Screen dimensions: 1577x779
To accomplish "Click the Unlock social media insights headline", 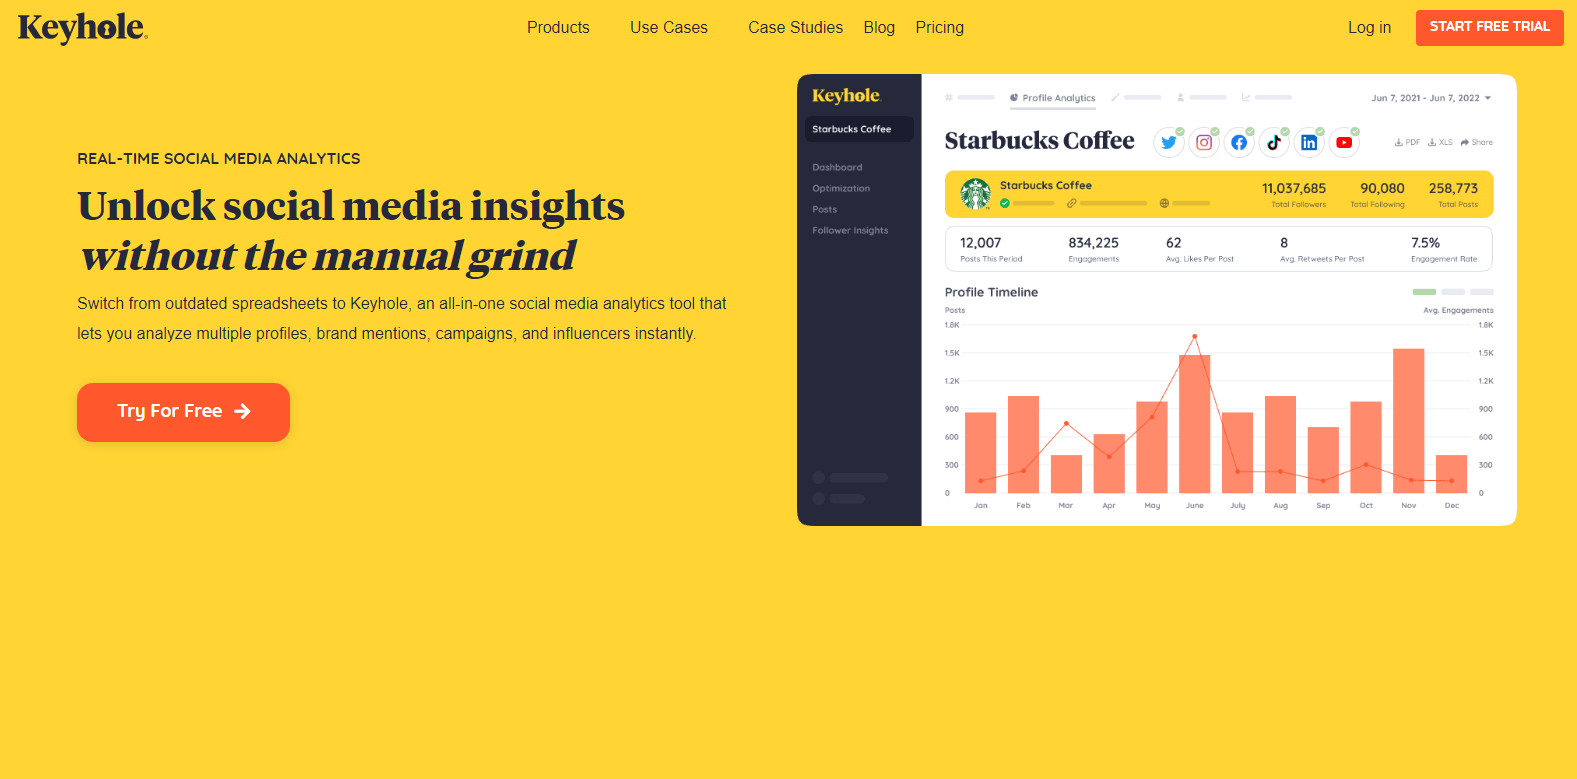I will pyautogui.click(x=351, y=206).
